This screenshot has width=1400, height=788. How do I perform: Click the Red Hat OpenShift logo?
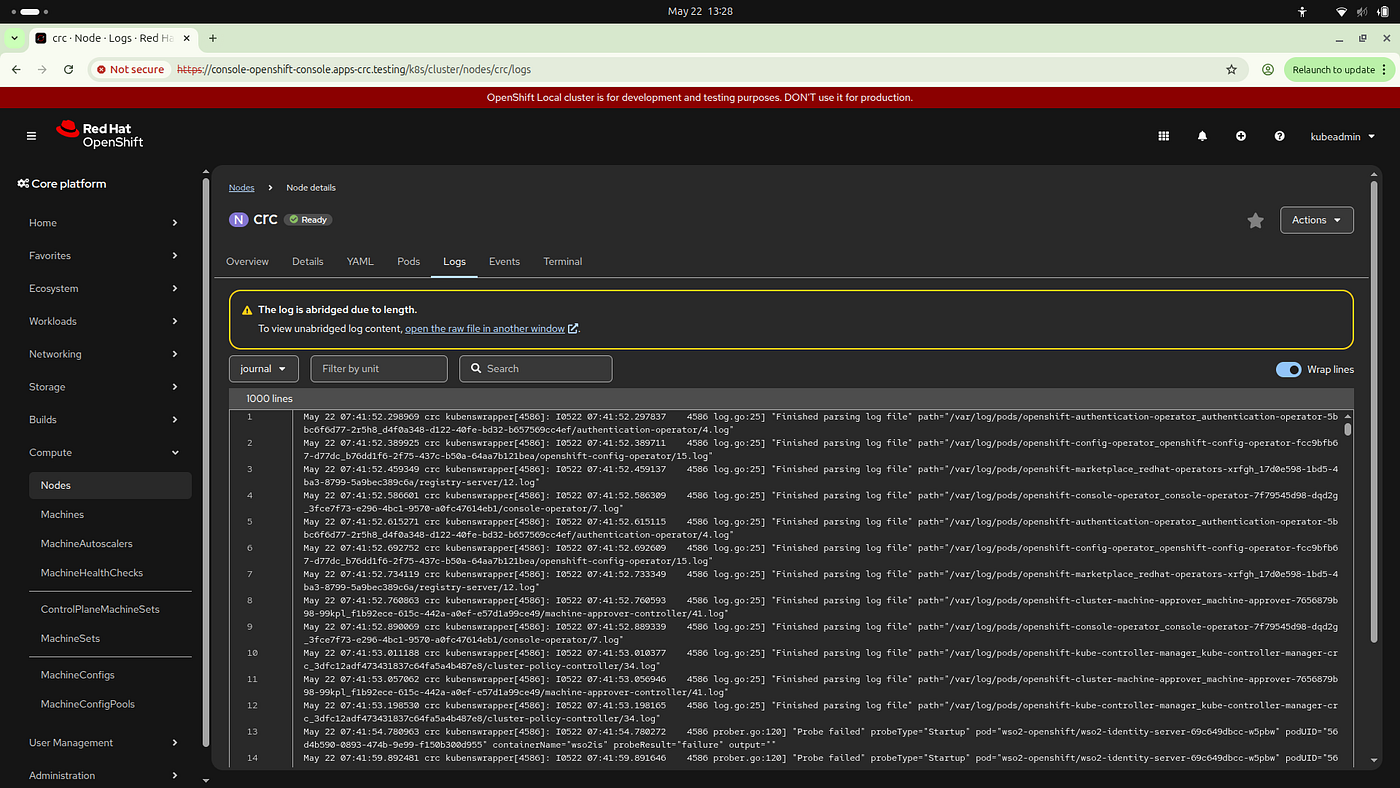(x=100, y=135)
